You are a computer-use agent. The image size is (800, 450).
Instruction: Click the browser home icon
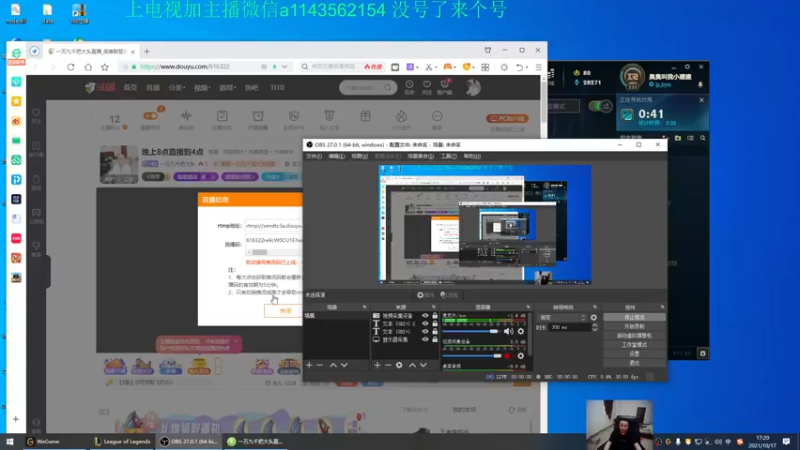pos(88,67)
